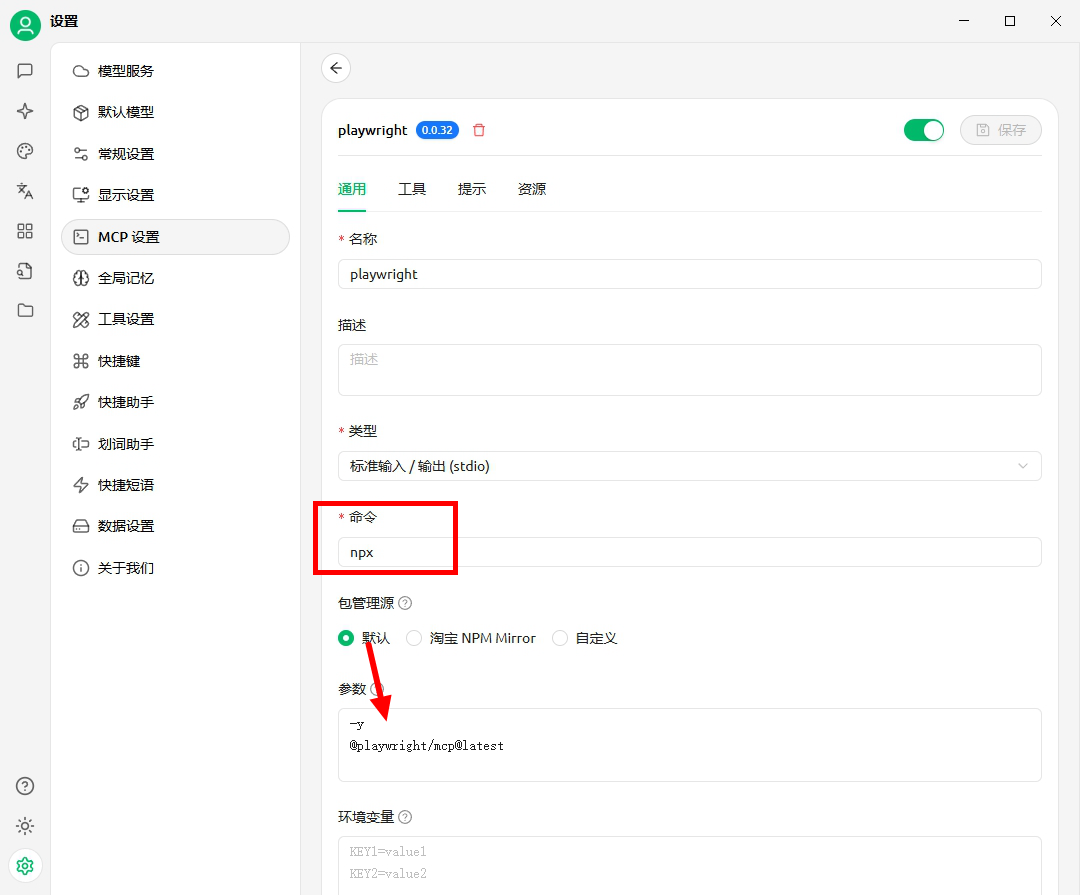Click the 0.0.32 version badge

click(x=437, y=130)
